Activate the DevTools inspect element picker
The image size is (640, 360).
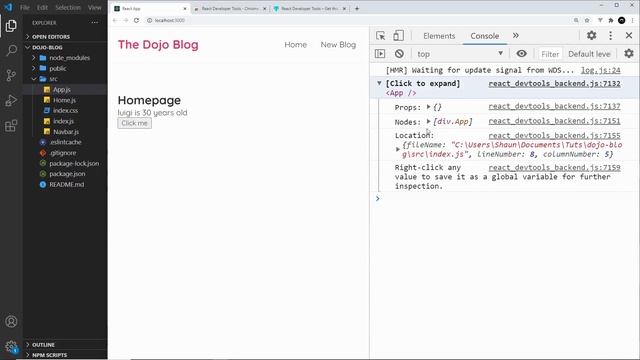point(380,36)
